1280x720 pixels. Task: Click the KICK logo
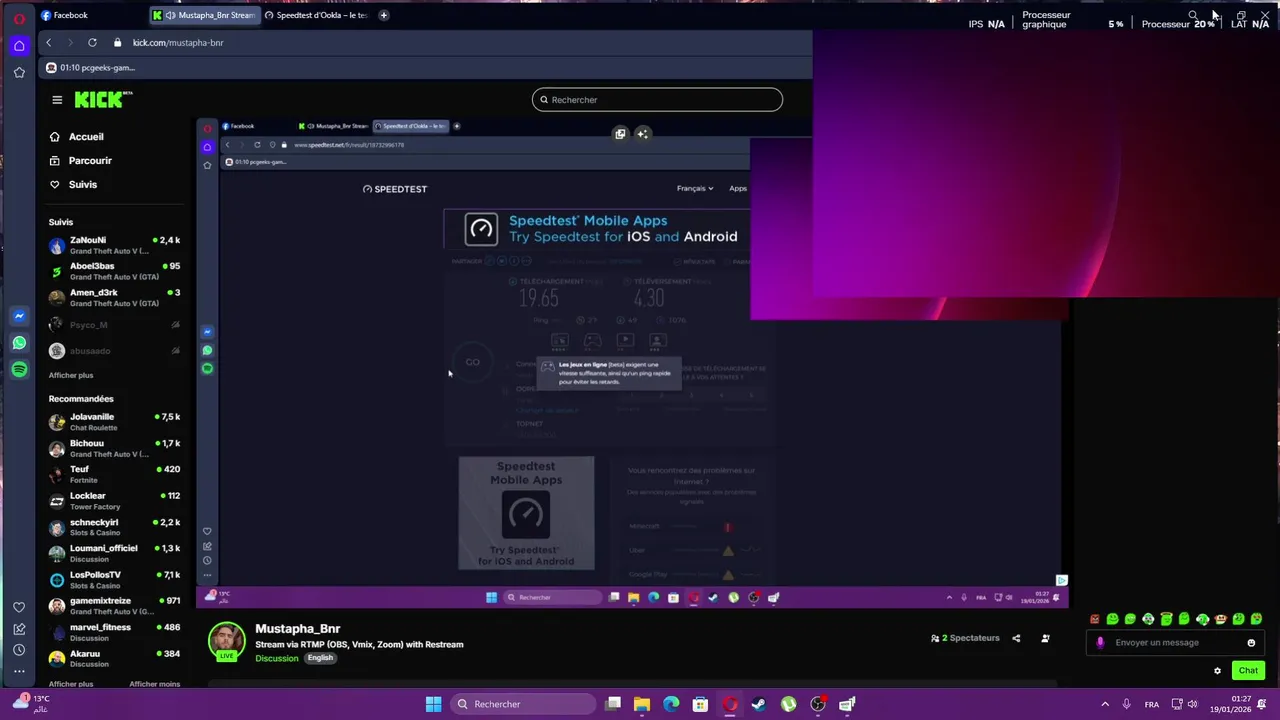point(103,99)
